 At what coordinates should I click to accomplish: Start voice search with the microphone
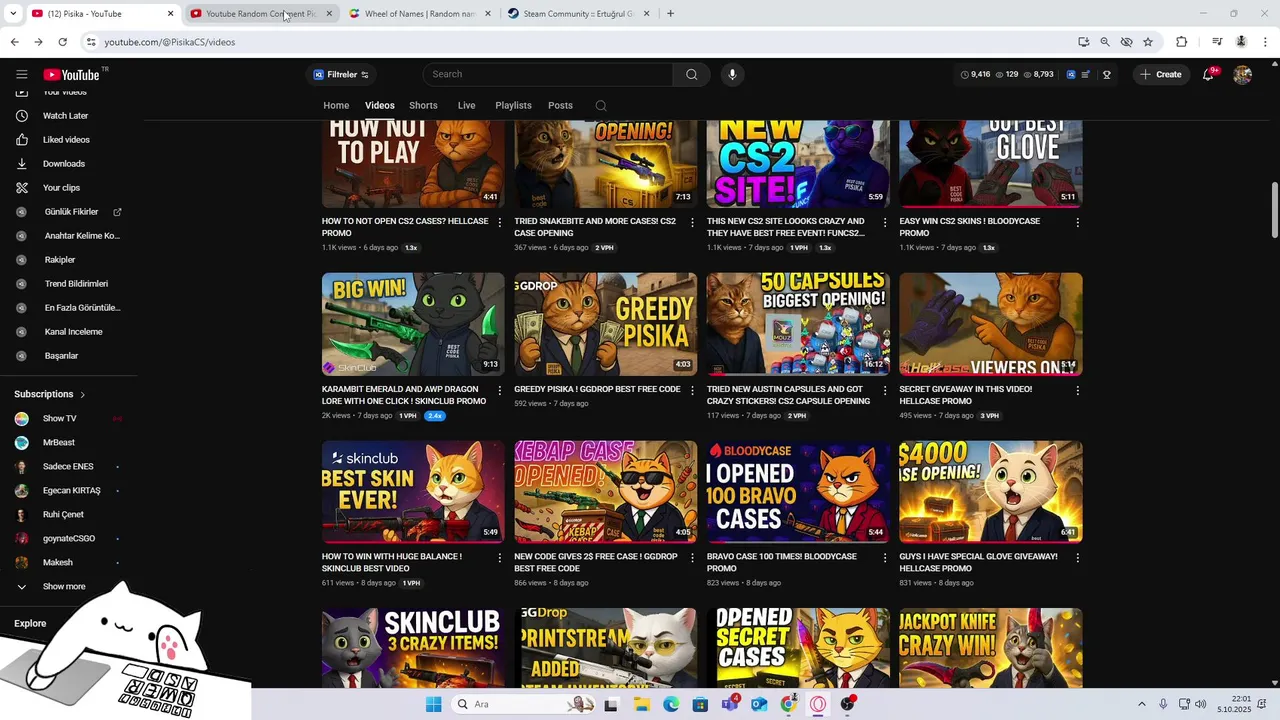pyautogui.click(x=732, y=74)
